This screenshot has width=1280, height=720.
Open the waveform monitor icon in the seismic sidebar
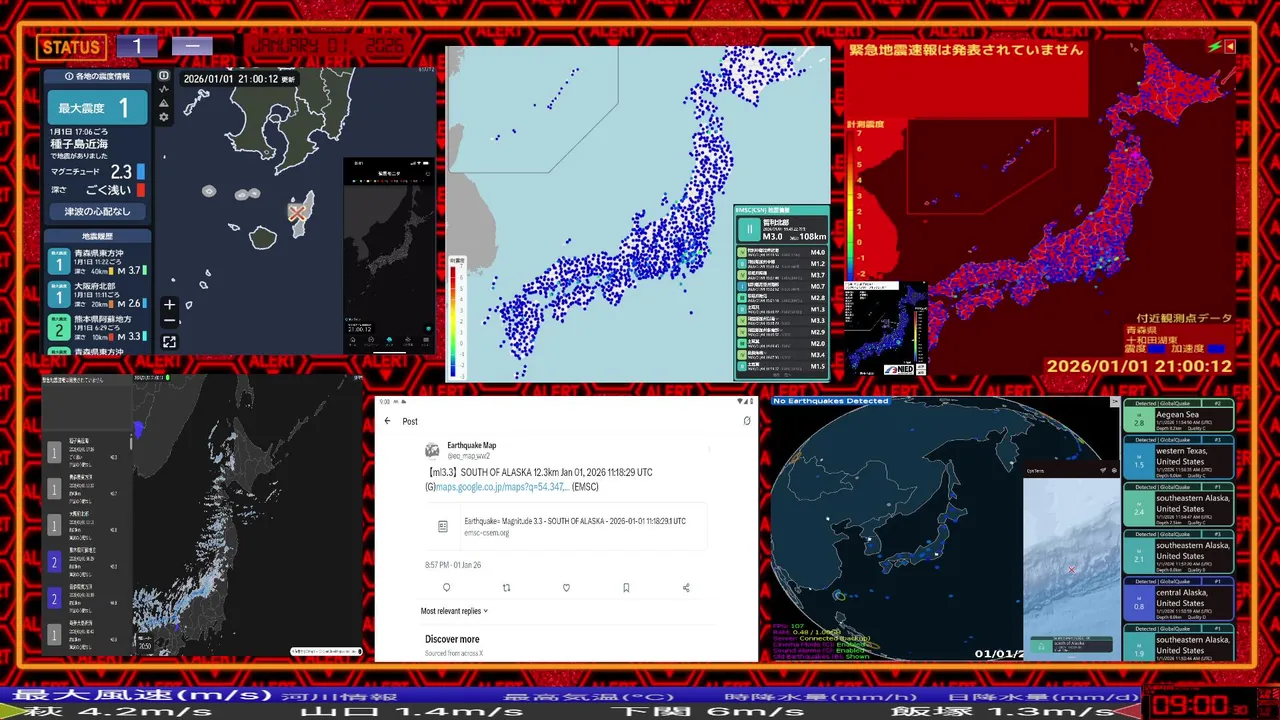164,89
